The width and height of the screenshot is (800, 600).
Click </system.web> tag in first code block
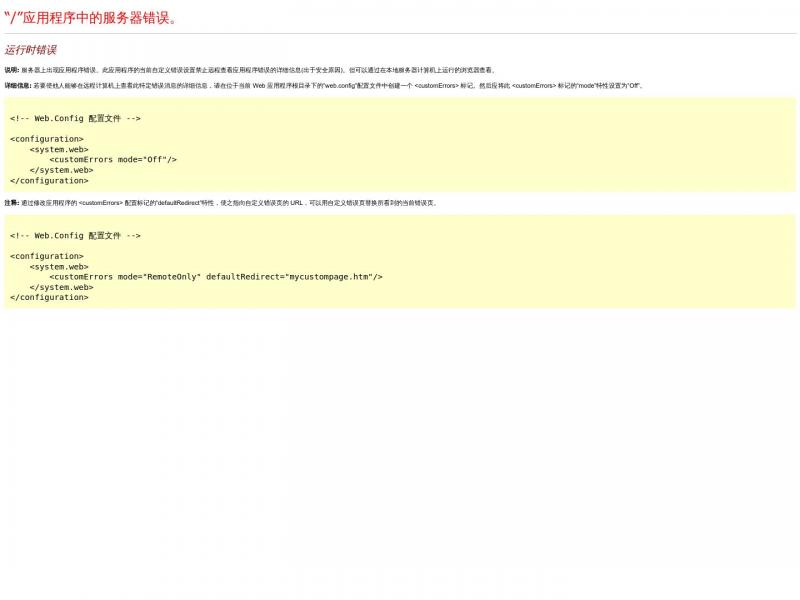pyautogui.click(x=61, y=170)
